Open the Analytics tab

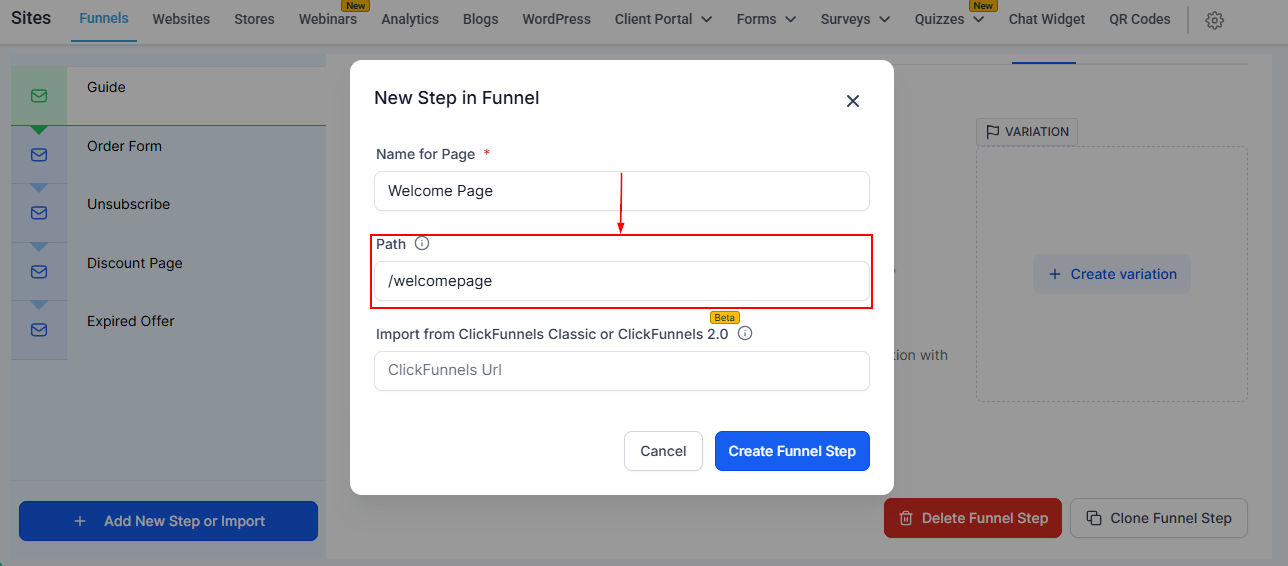410,19
